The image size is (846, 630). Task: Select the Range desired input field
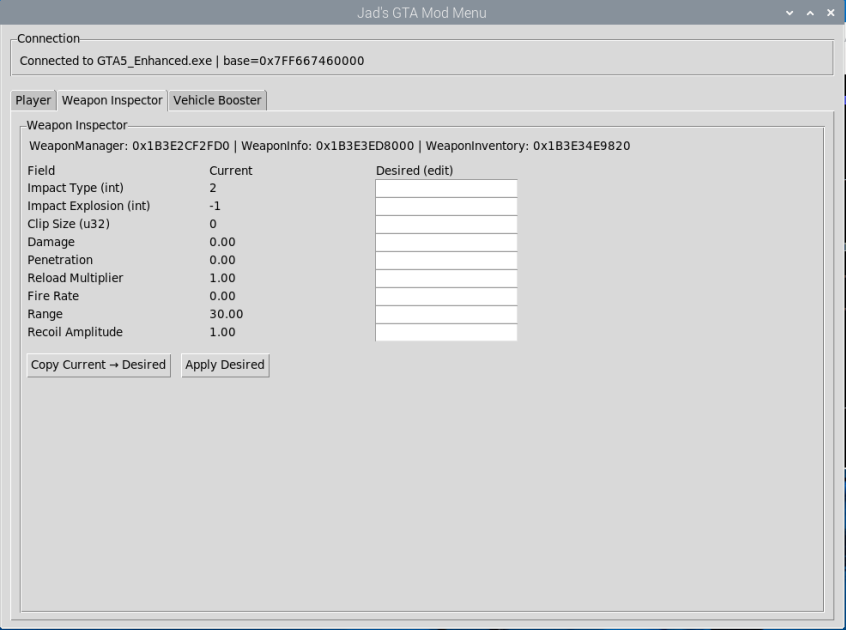click(445, 313)
